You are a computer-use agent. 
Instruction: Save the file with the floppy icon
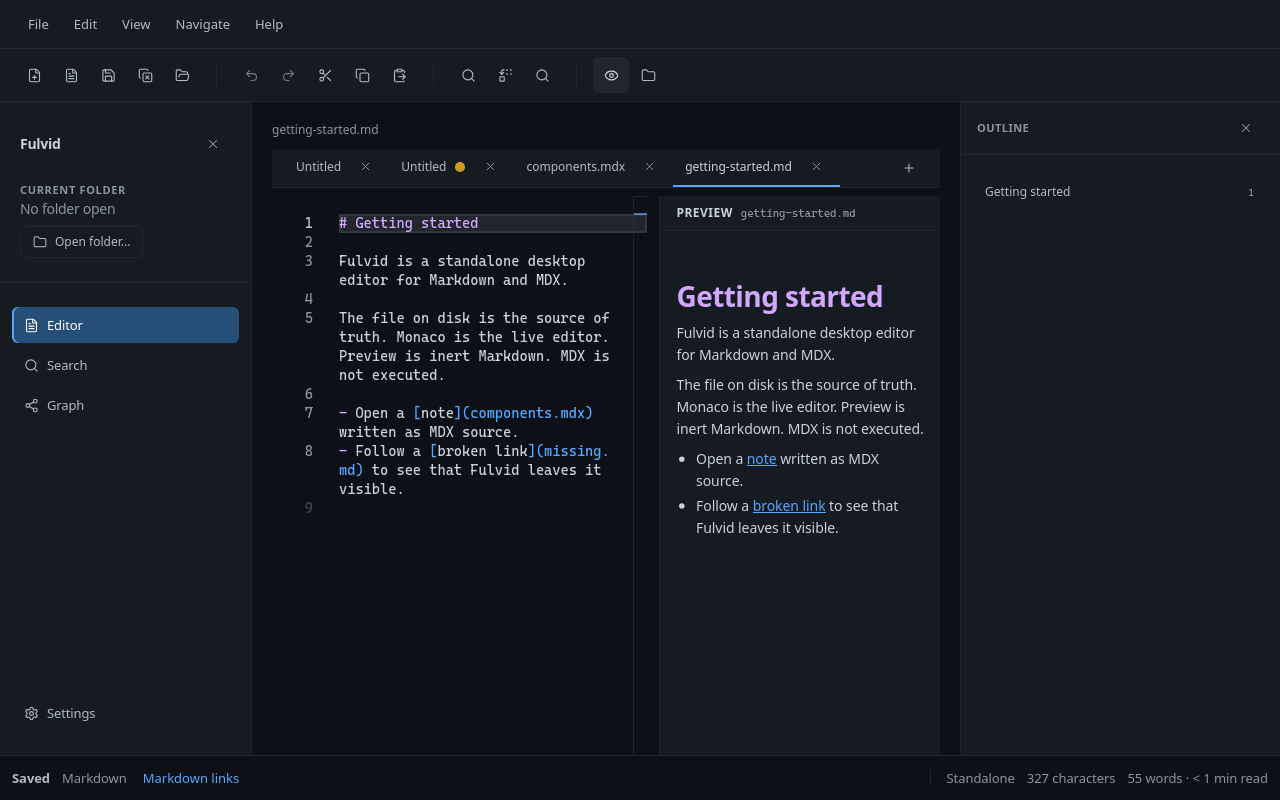[x=108, y=75]
